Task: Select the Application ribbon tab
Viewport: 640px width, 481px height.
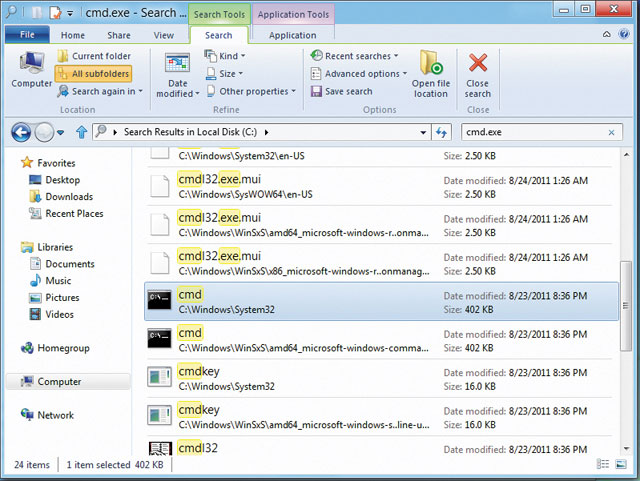Action: 293,36
